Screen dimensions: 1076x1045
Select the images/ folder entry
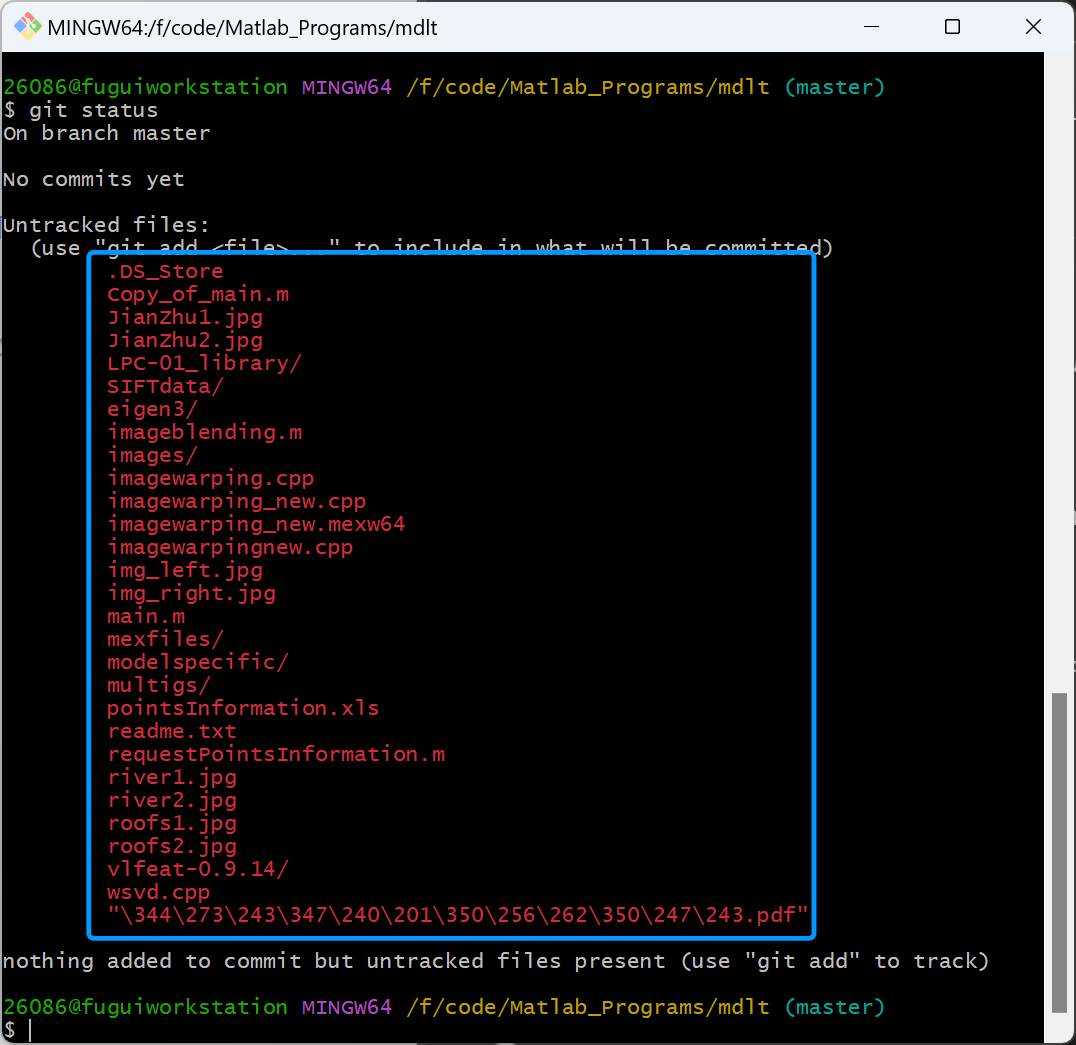[x=152, y=455]
